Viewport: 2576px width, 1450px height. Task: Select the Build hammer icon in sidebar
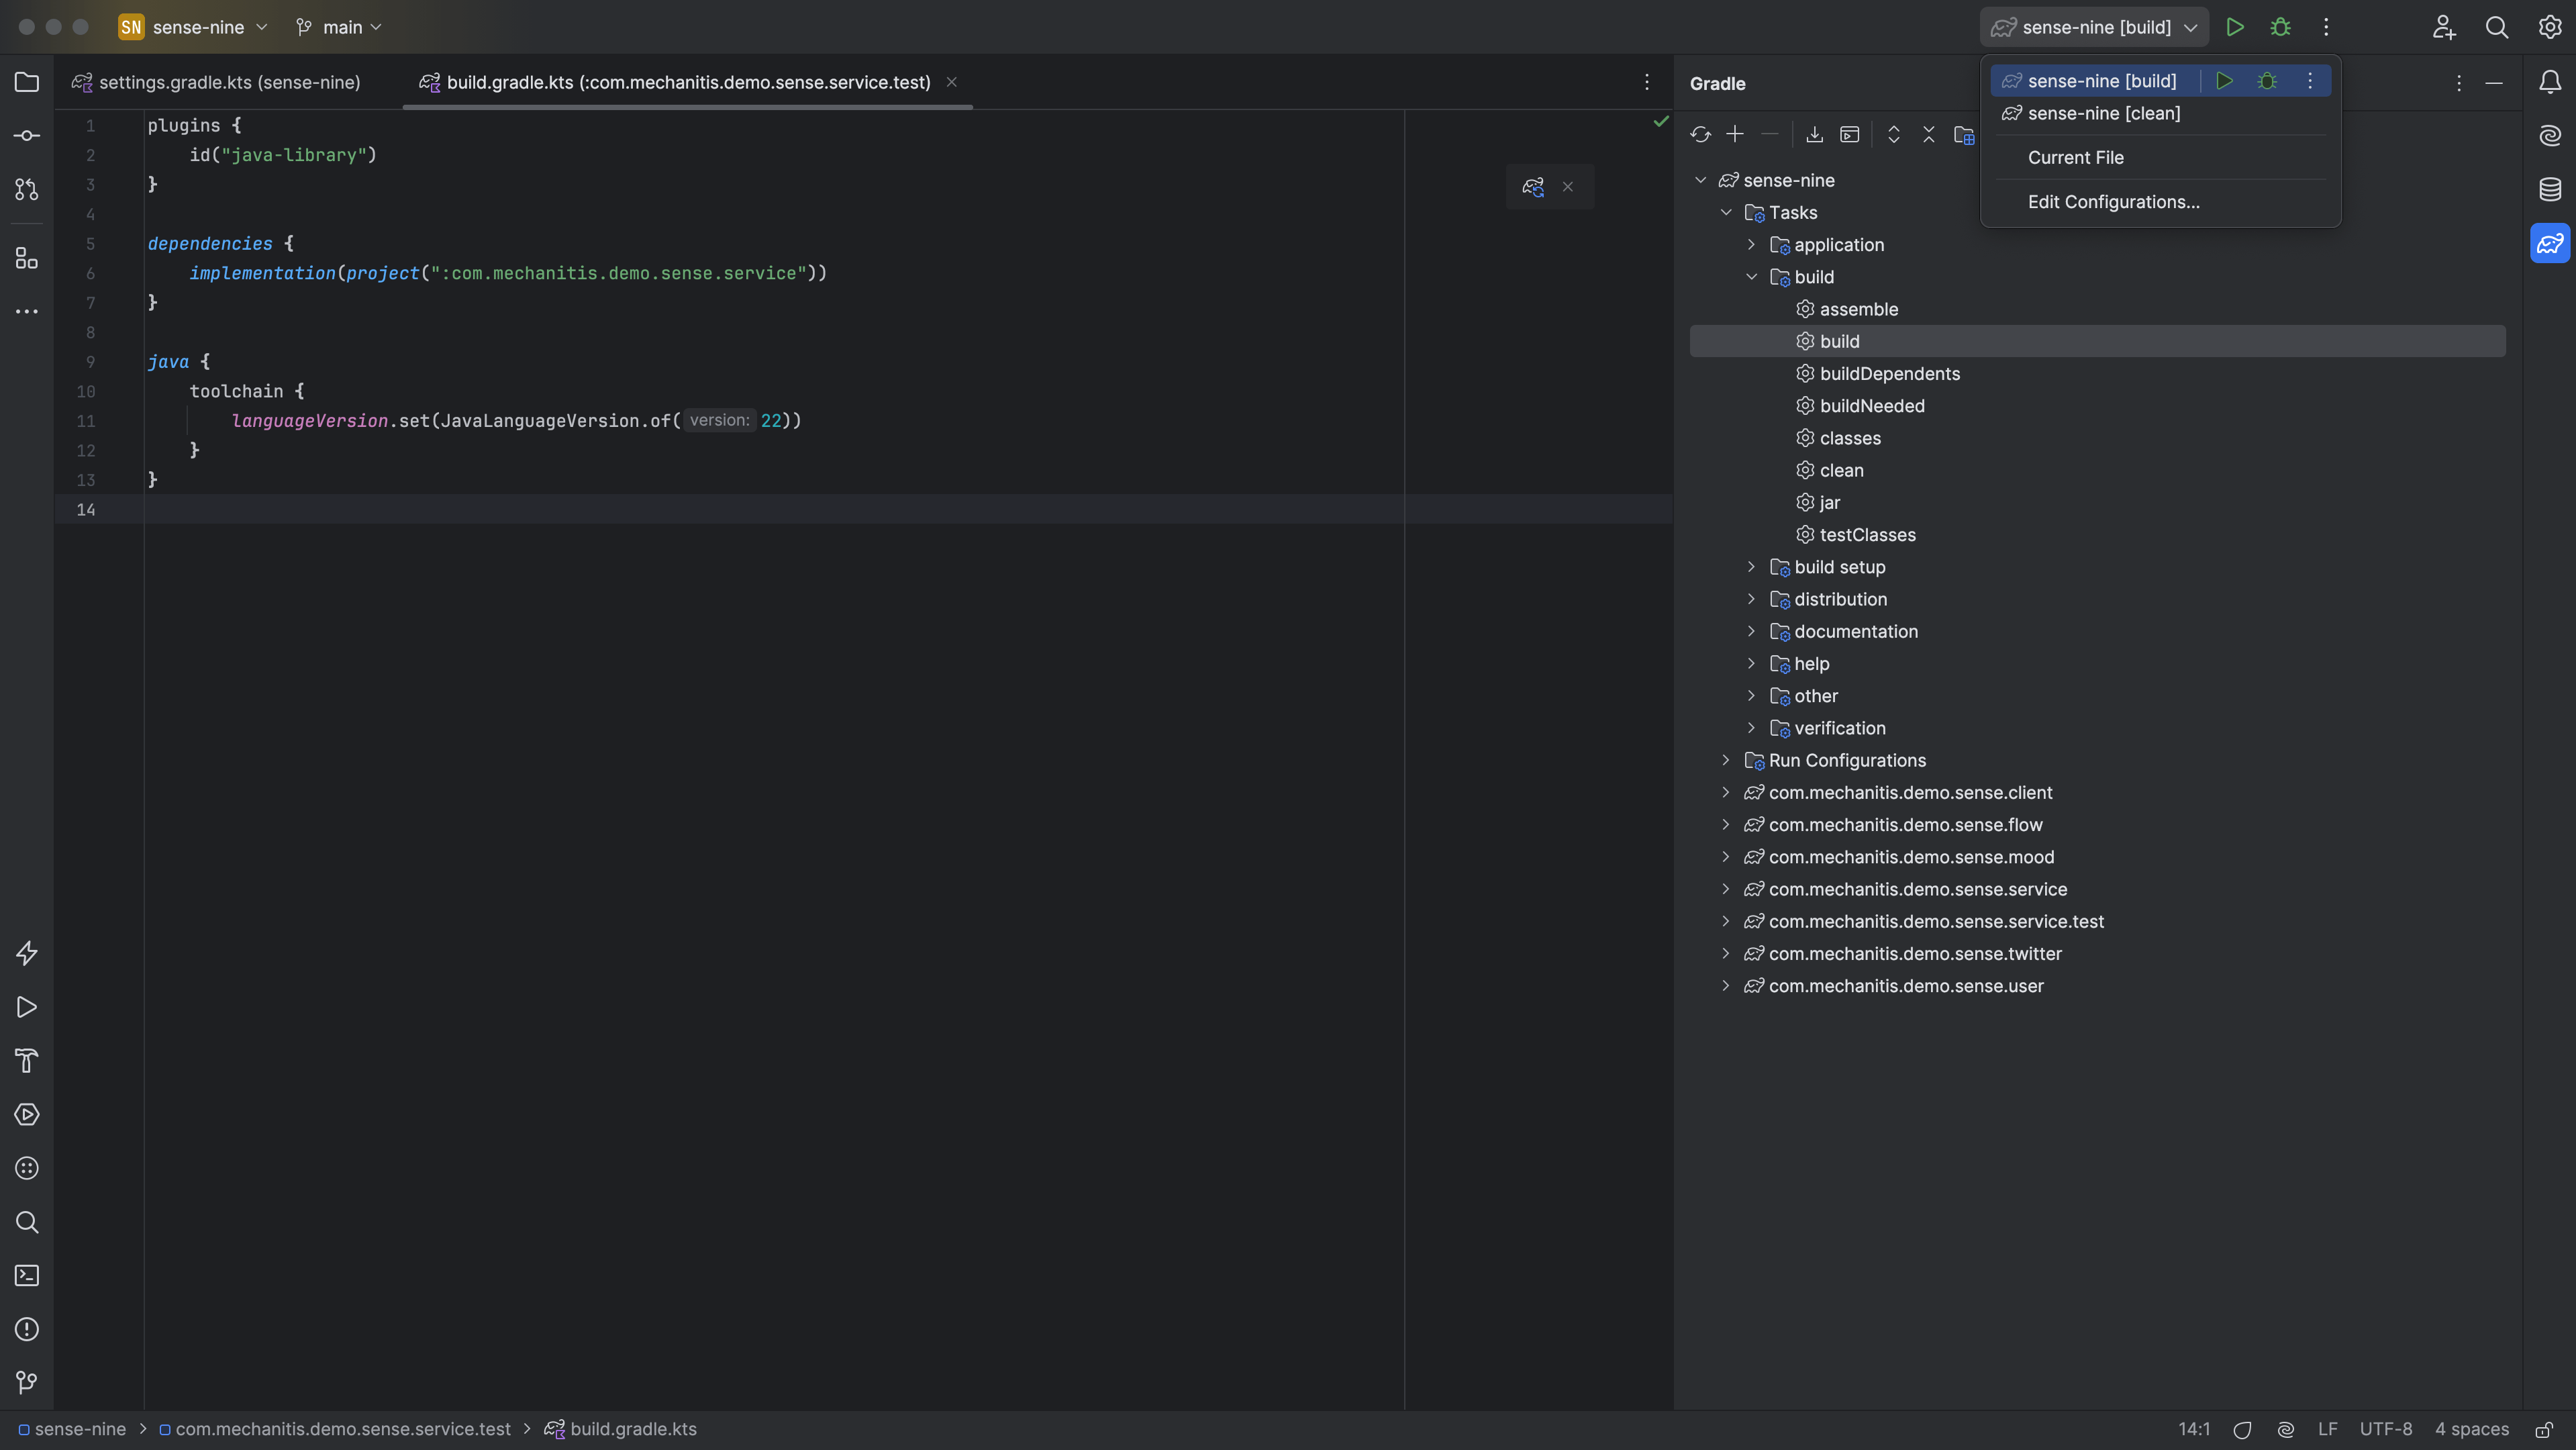[x=26, y=1060]
